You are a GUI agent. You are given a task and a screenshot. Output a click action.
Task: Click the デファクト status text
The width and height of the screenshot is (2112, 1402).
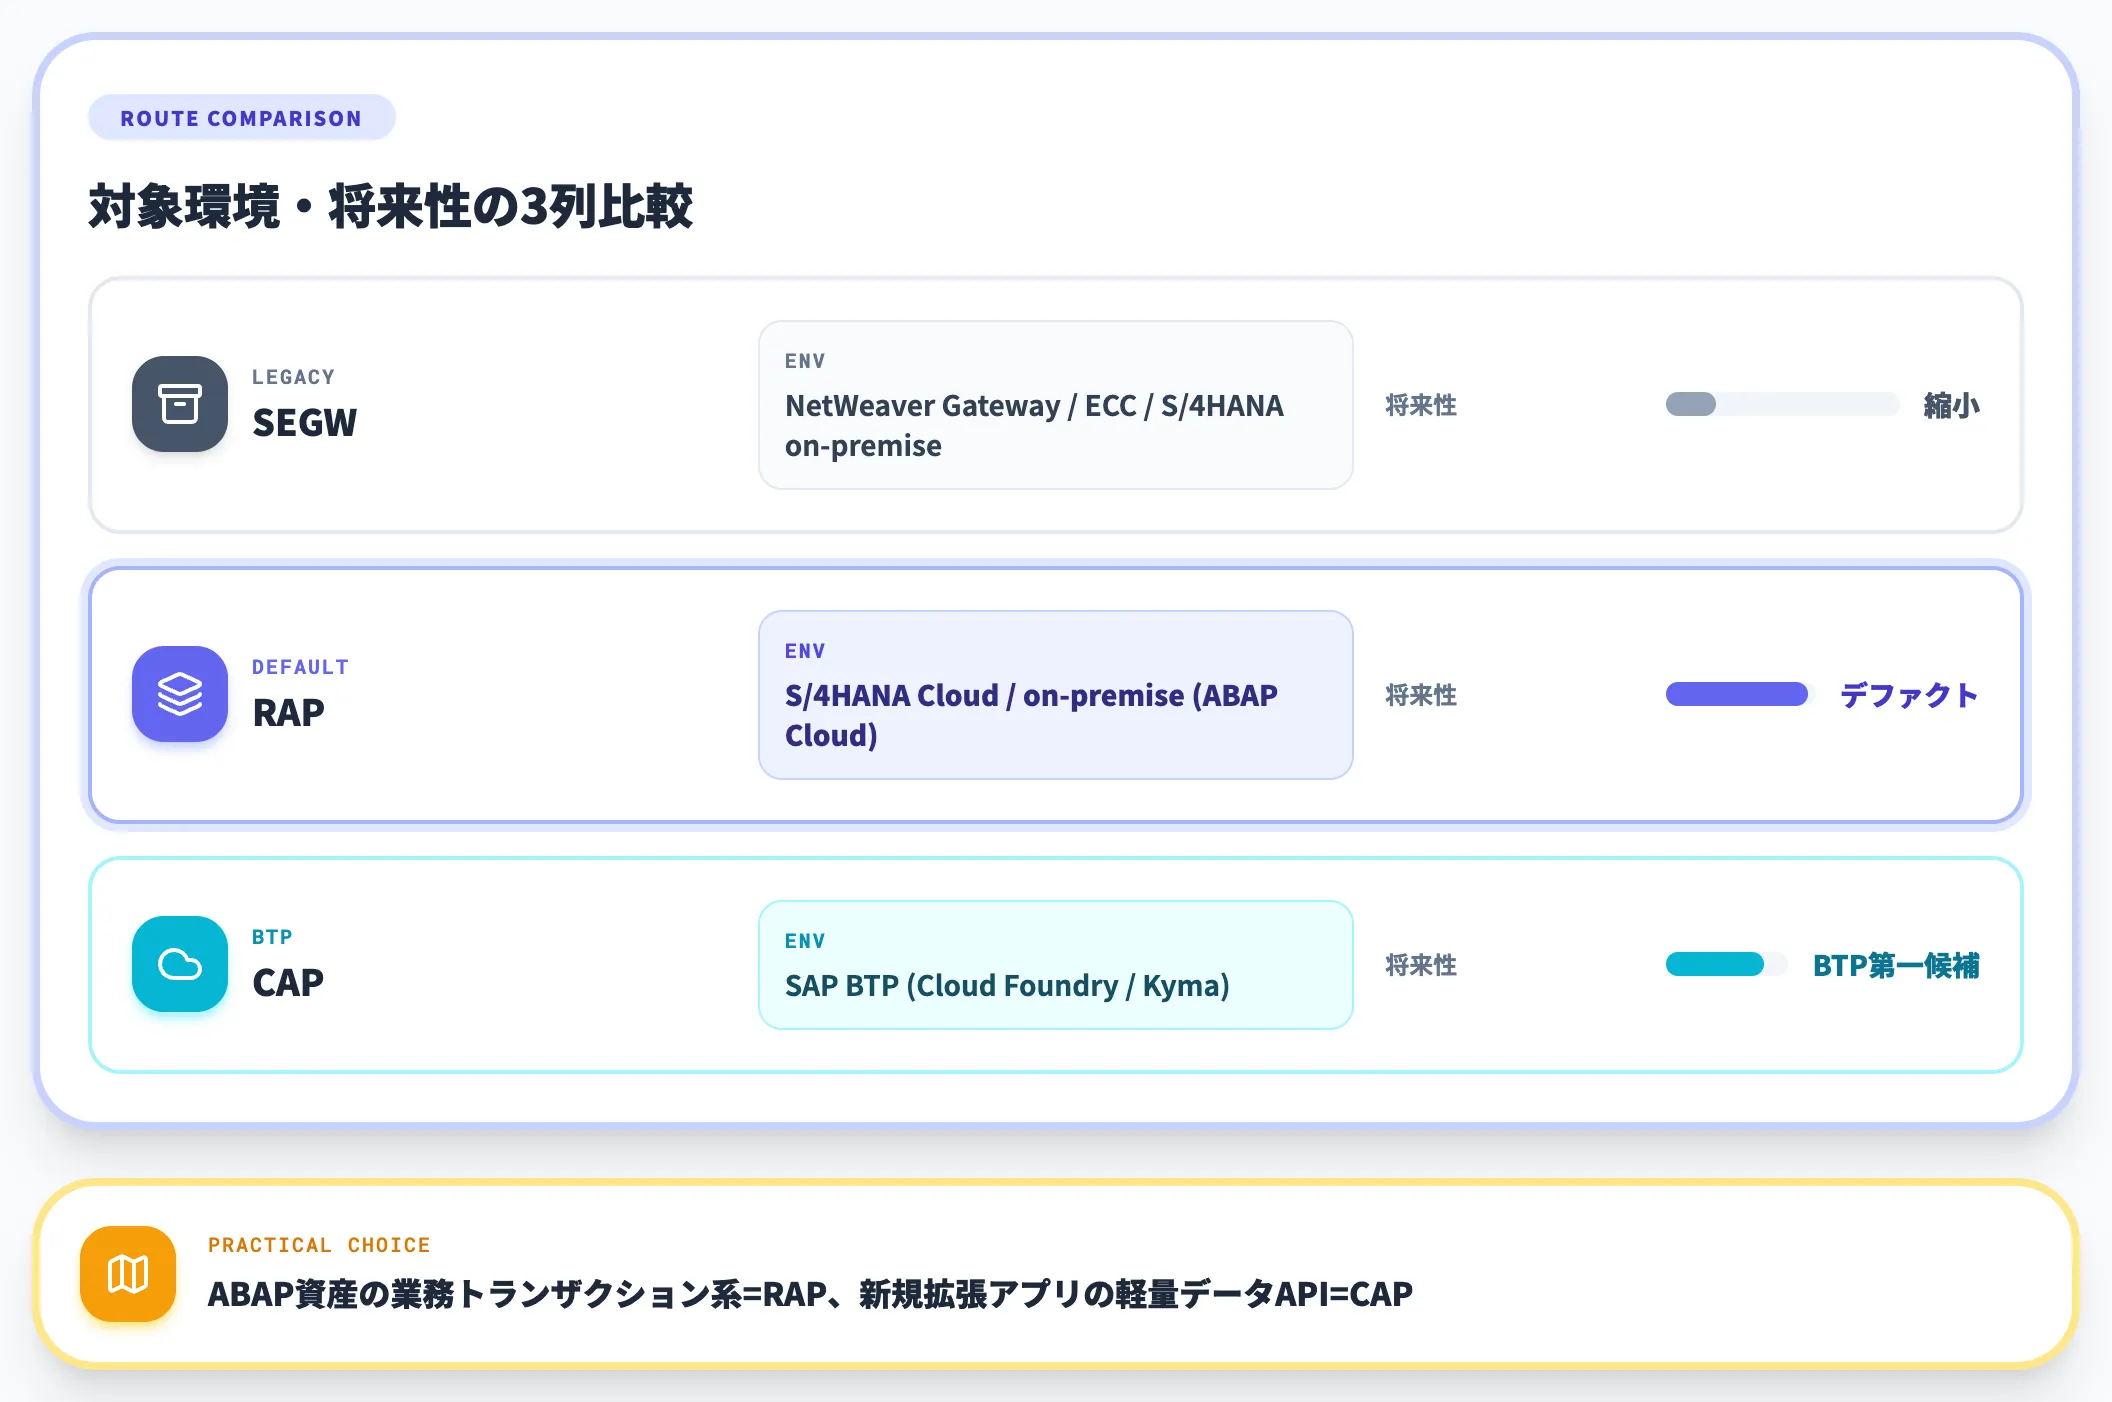1910,695
